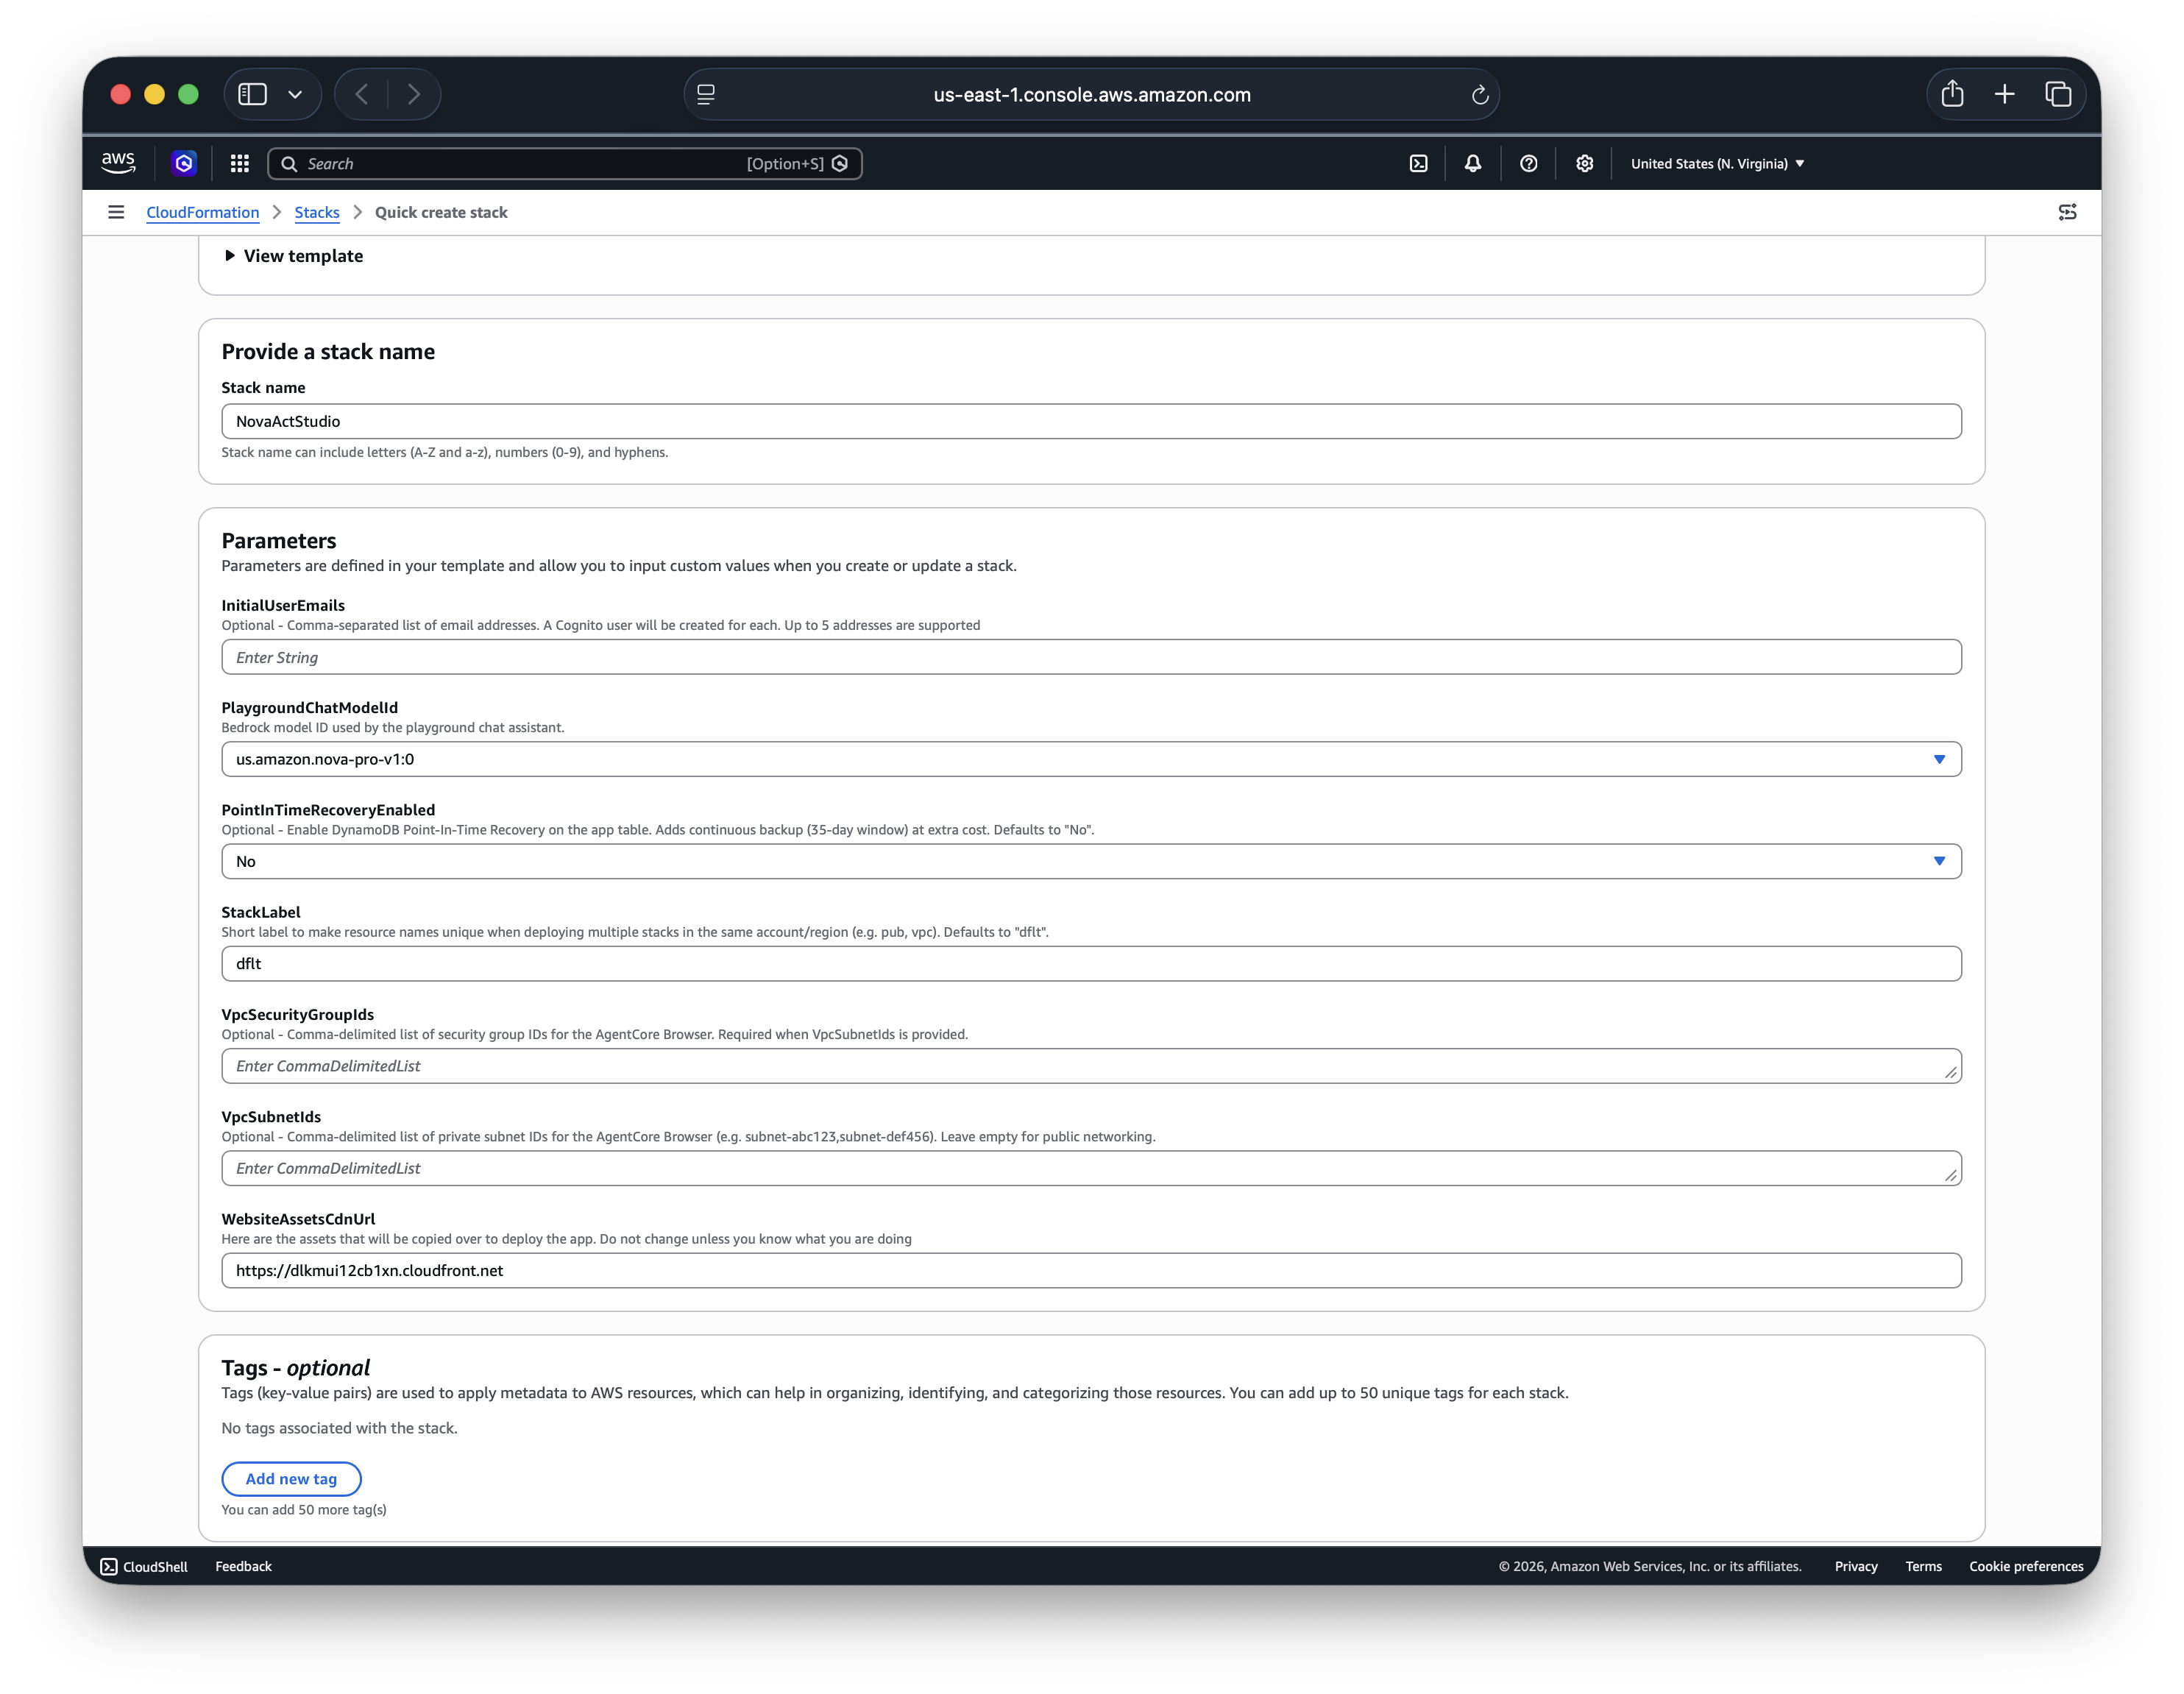Toggle the Safari sidebar button
This screenshot has width=2184, height=1694.
click(253, 94)
